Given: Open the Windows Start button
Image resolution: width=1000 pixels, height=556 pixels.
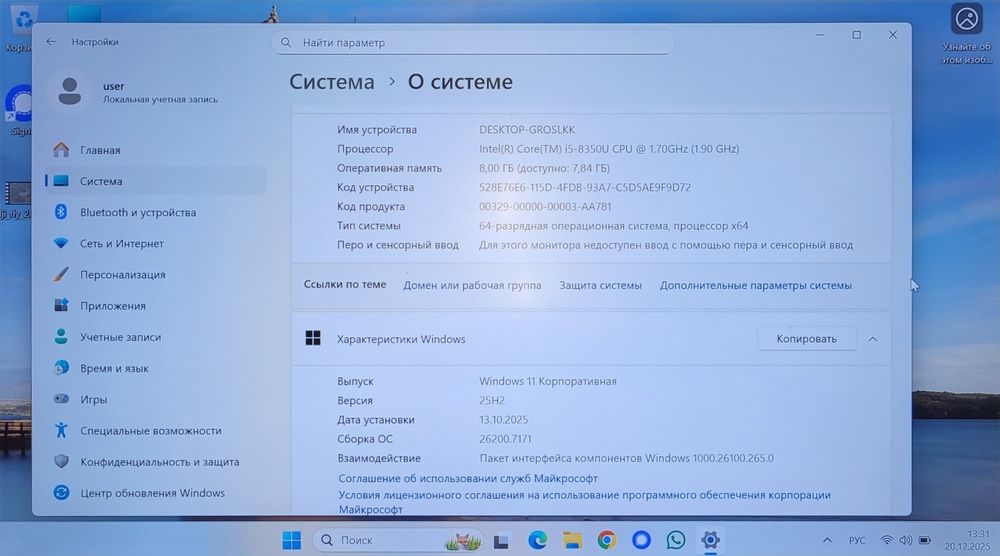Looking at the screenshot, I should coord(291,541).
